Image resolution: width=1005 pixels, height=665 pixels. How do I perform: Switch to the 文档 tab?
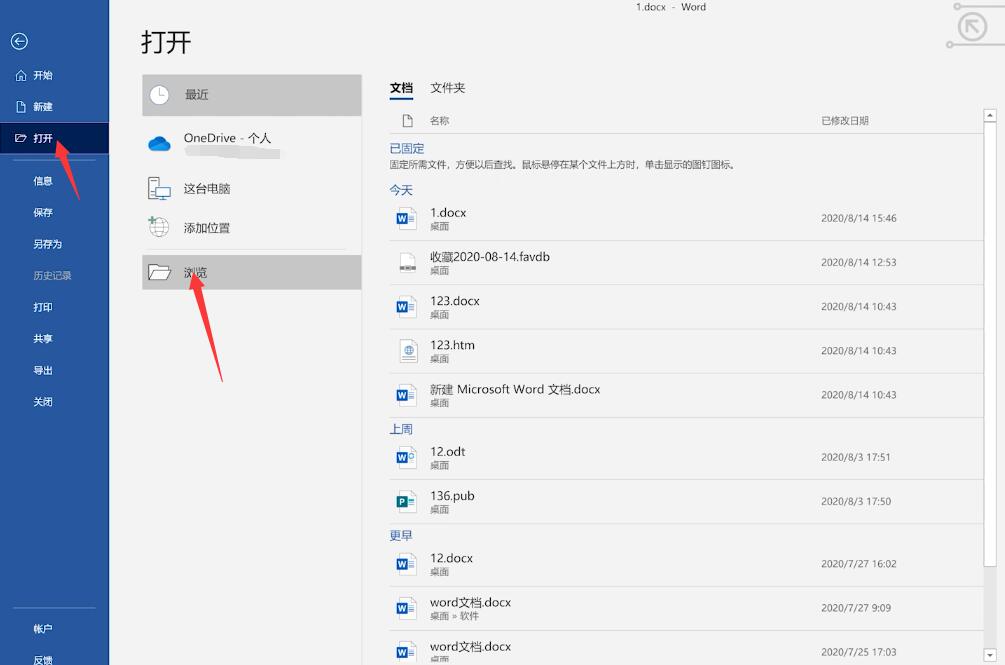tap(401, 88)
